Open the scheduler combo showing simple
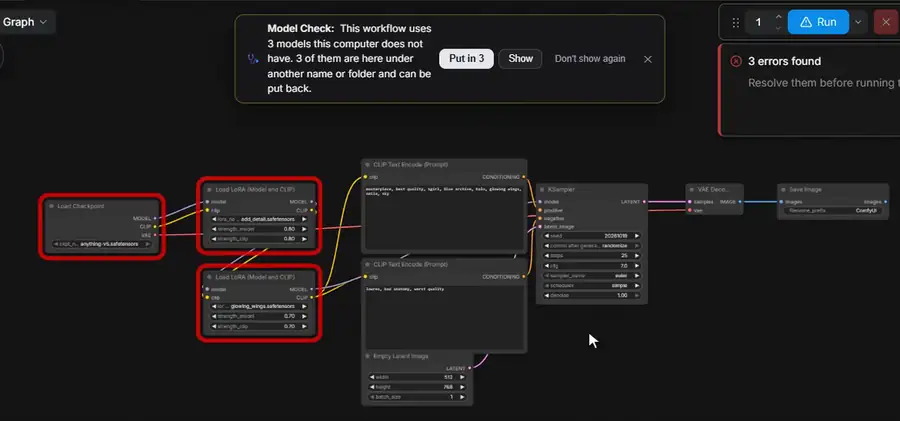The image size is (900, 421). click(x=592, y=285)
